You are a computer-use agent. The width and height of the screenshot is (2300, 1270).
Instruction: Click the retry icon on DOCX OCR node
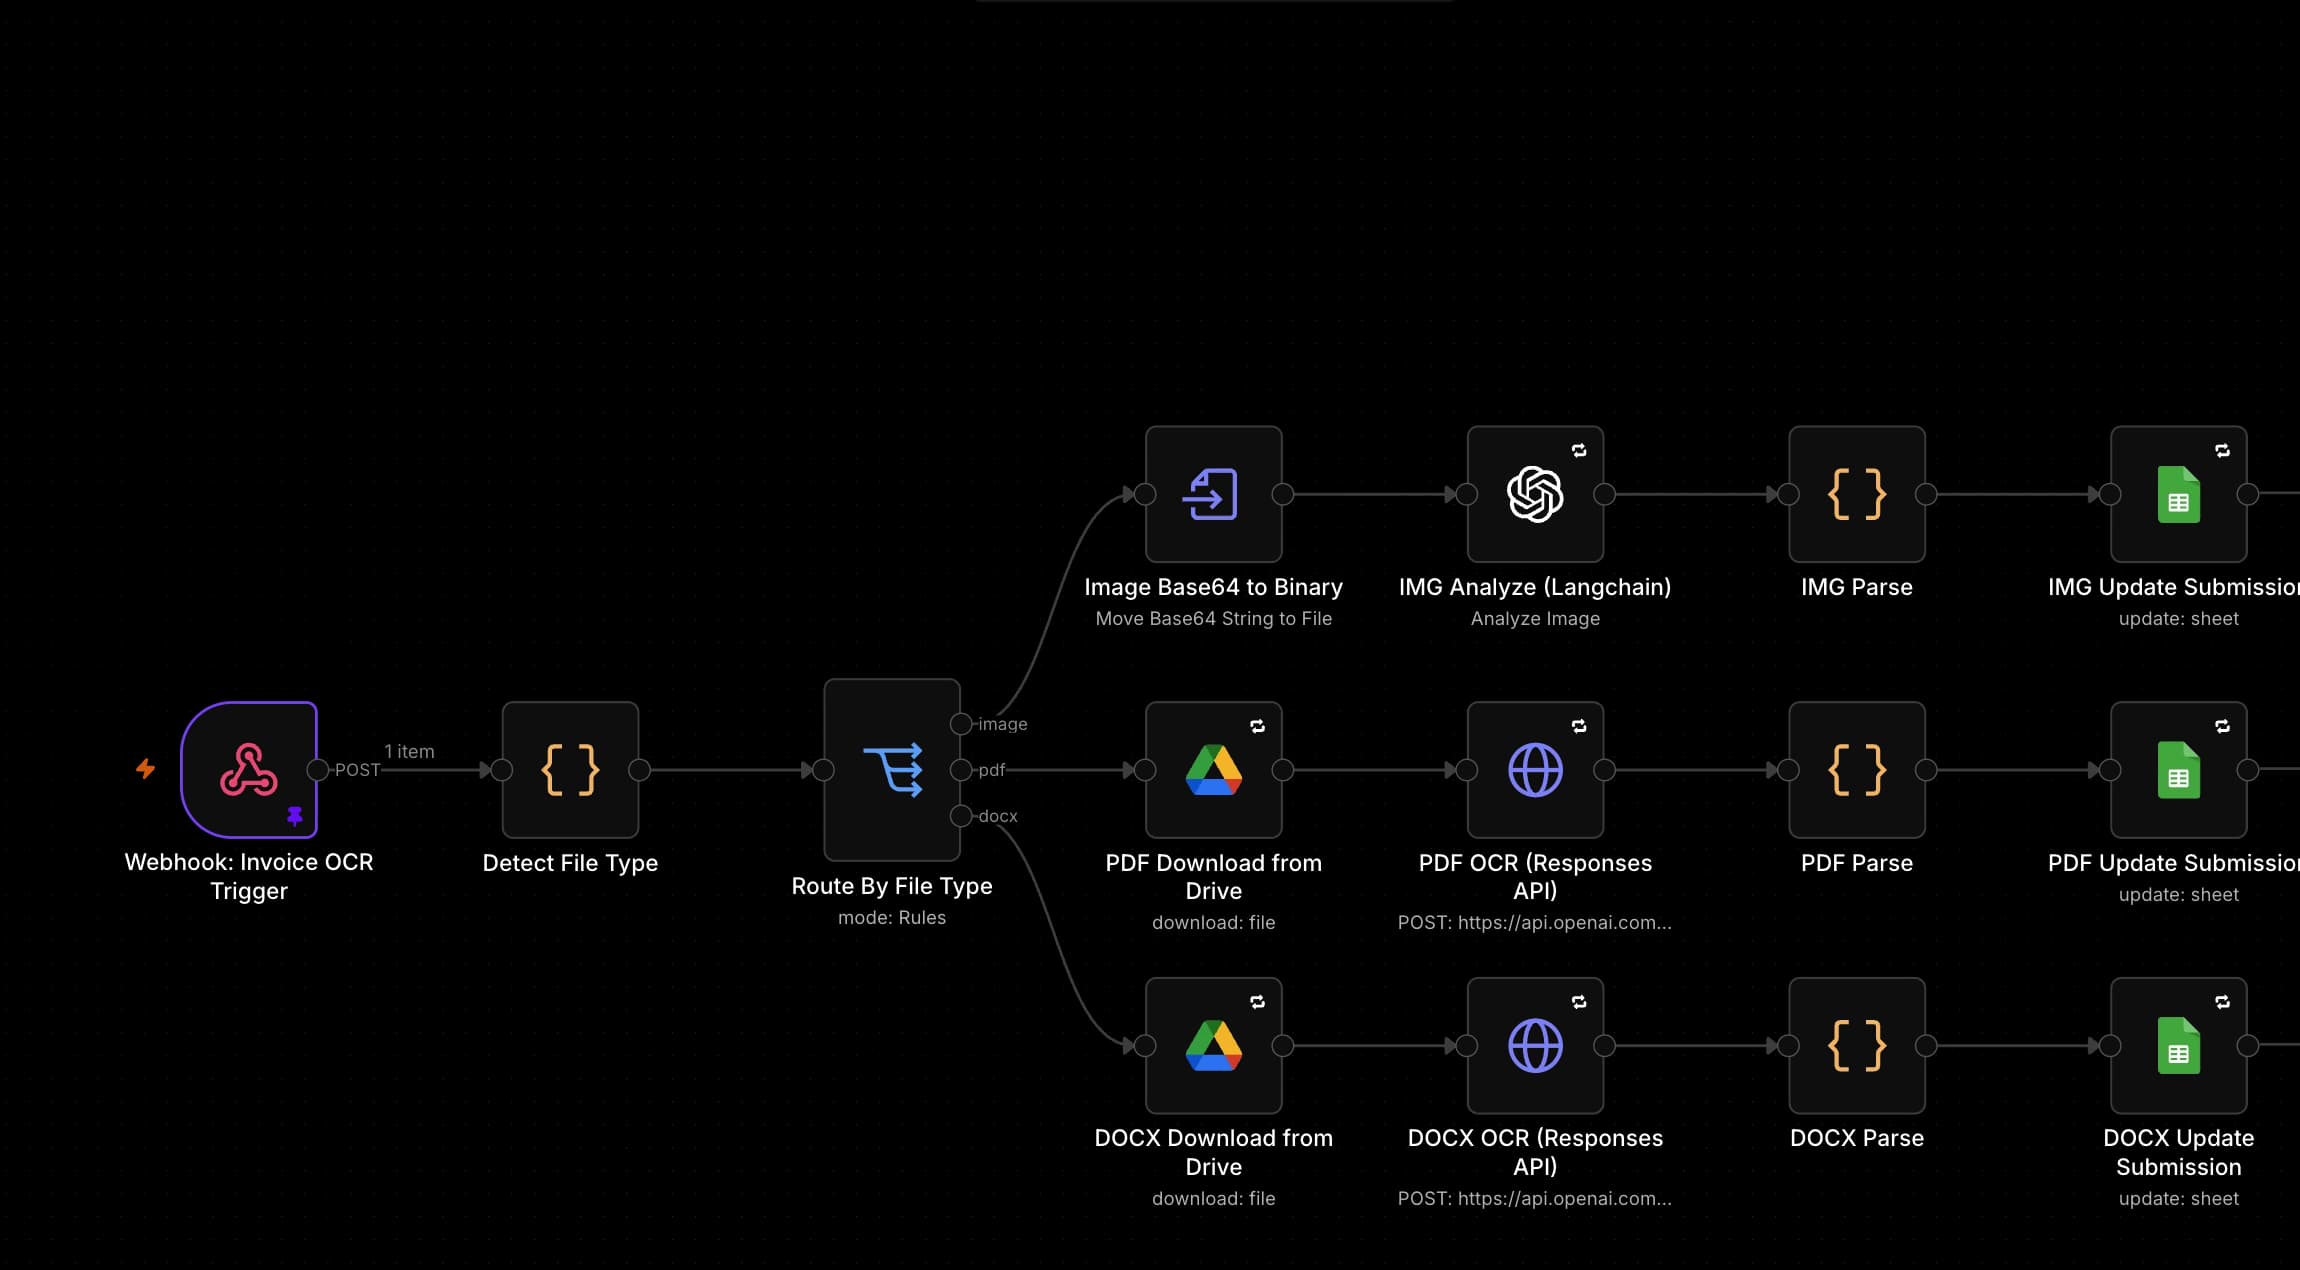[x=1579, y=1002]
